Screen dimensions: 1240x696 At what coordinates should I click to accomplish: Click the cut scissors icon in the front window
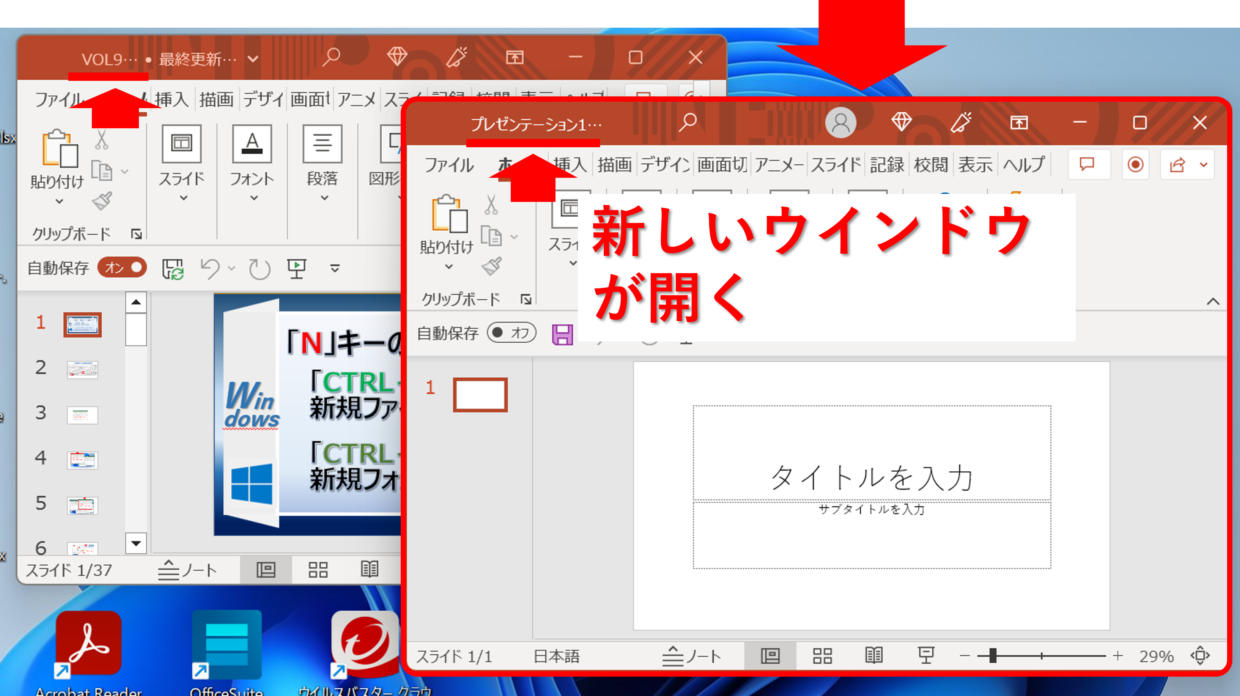pos(490,205)
